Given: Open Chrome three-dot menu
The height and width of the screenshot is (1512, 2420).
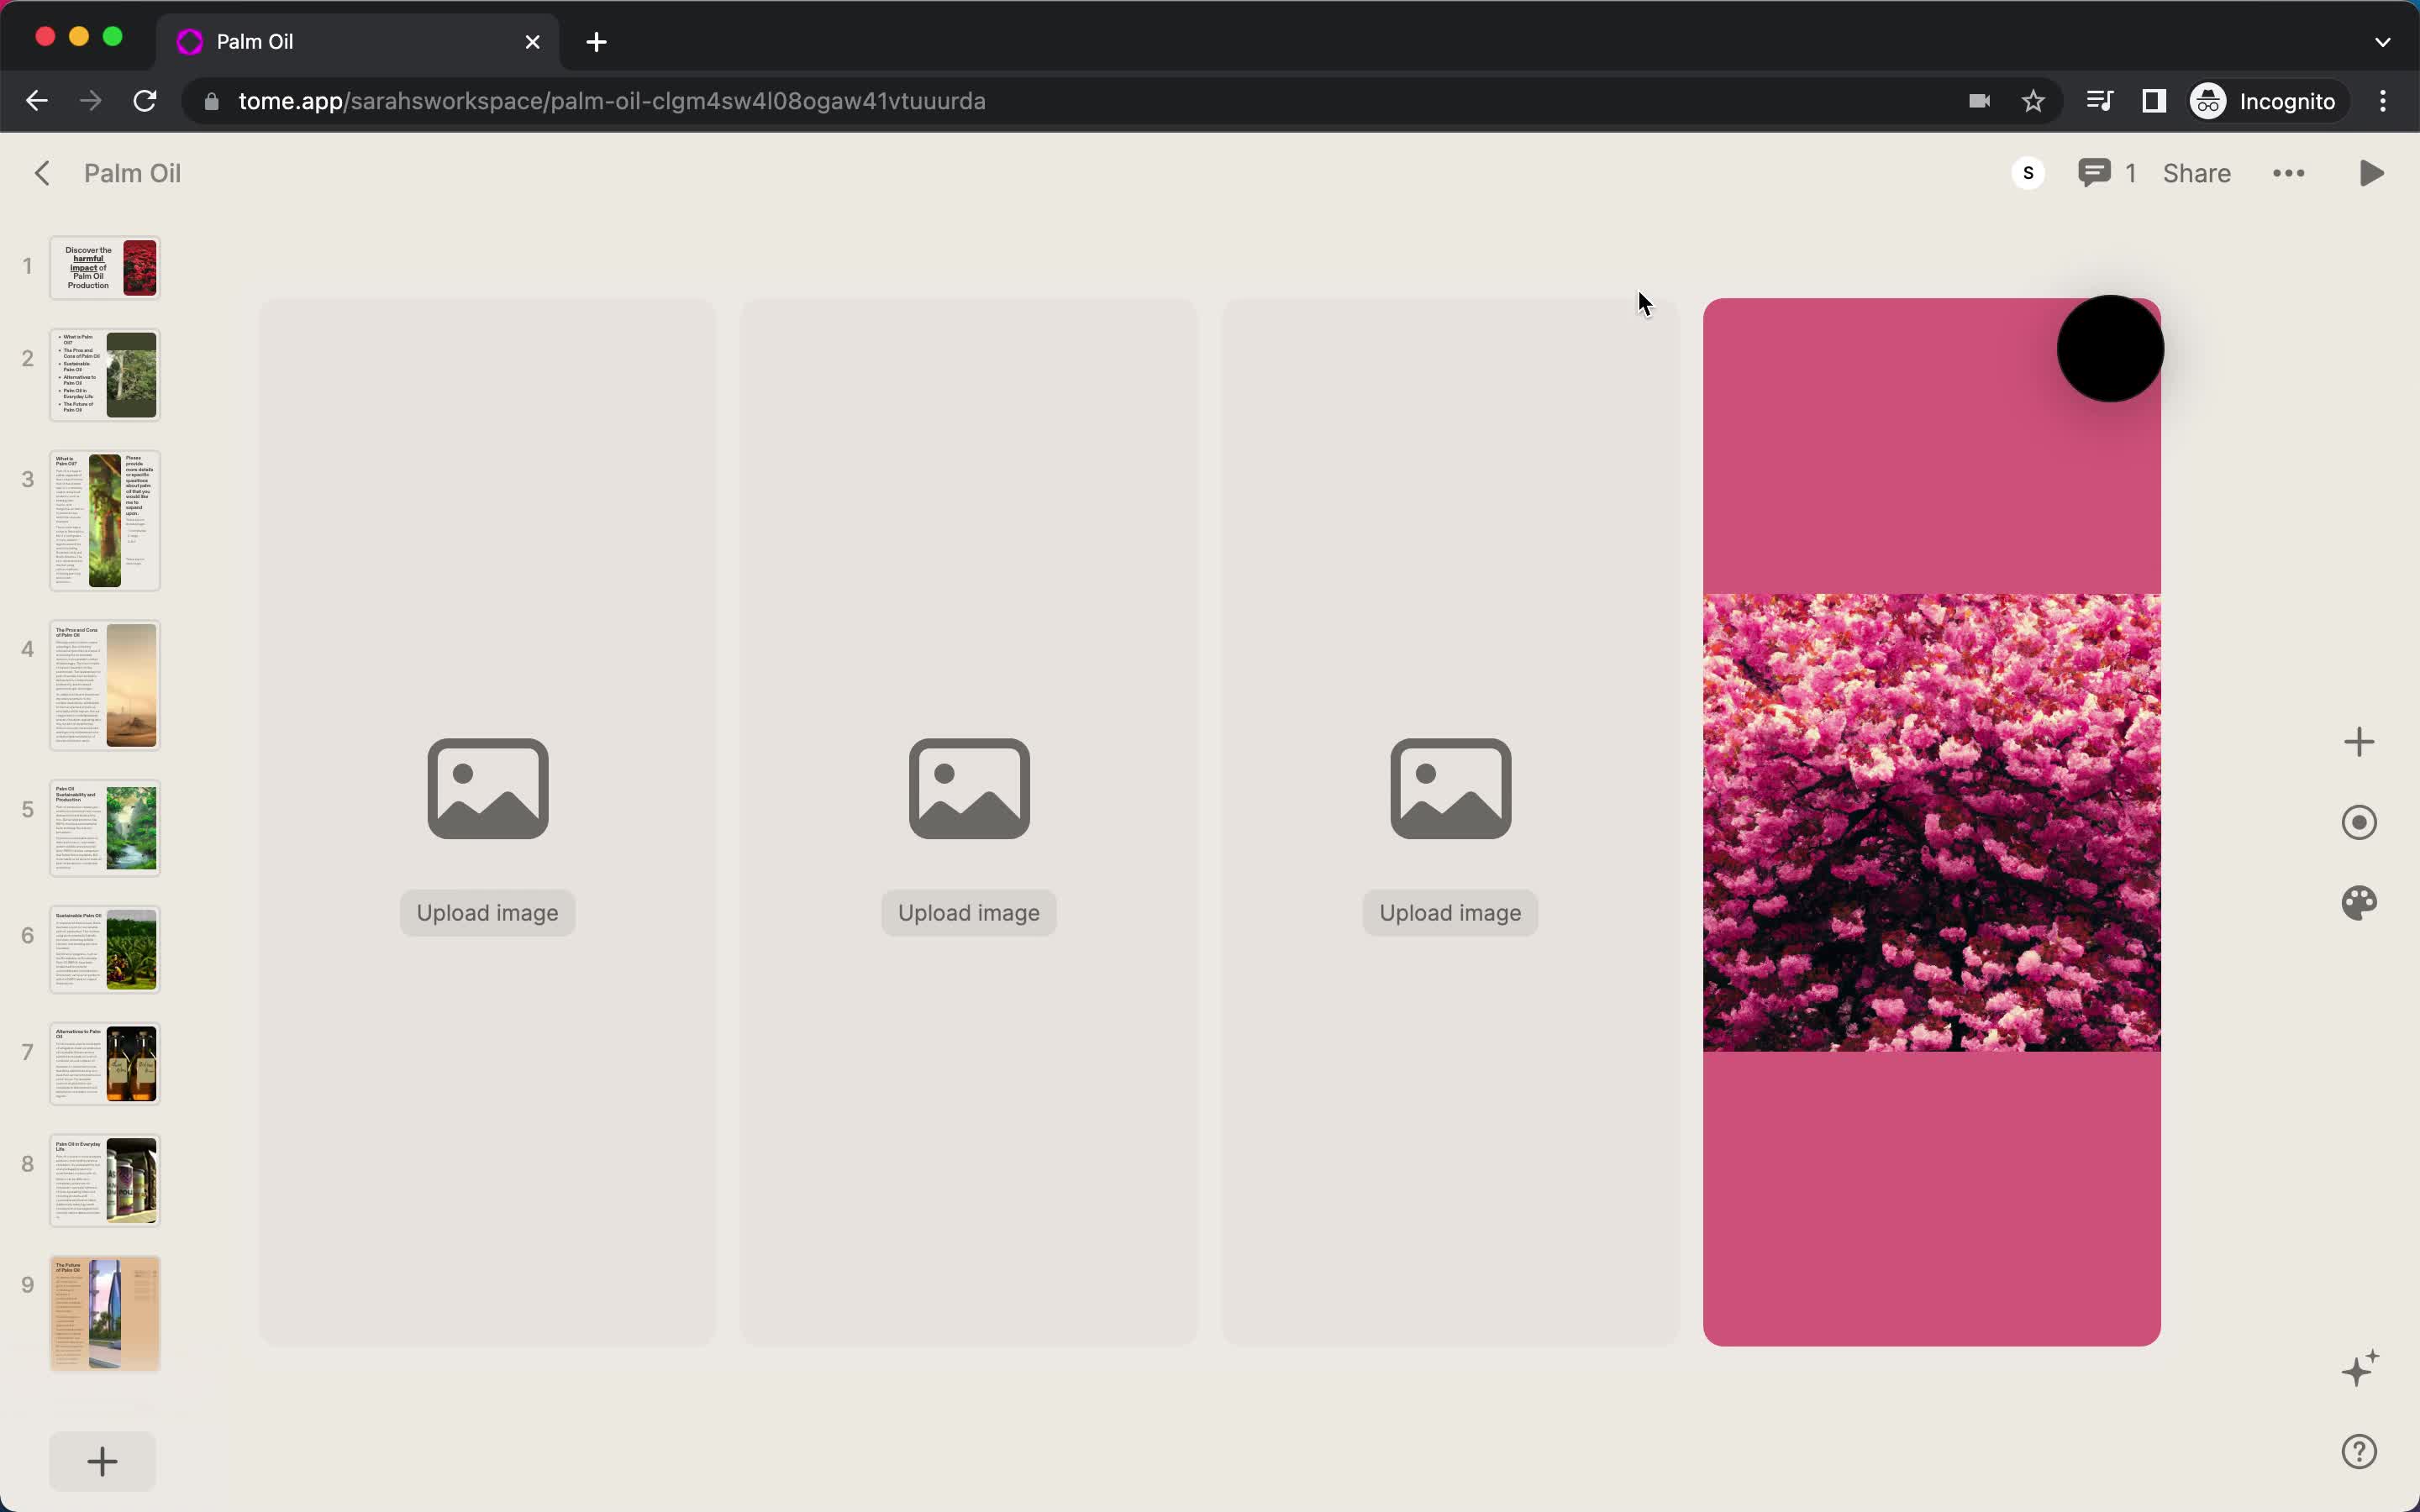Looking at the screenshot, I should click(2383, 101).
